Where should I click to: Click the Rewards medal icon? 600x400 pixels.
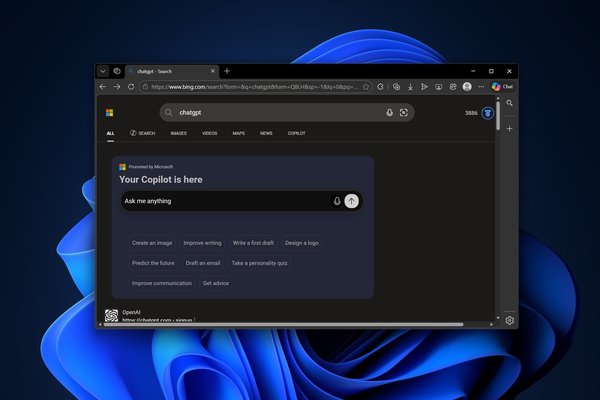(488, 113)
